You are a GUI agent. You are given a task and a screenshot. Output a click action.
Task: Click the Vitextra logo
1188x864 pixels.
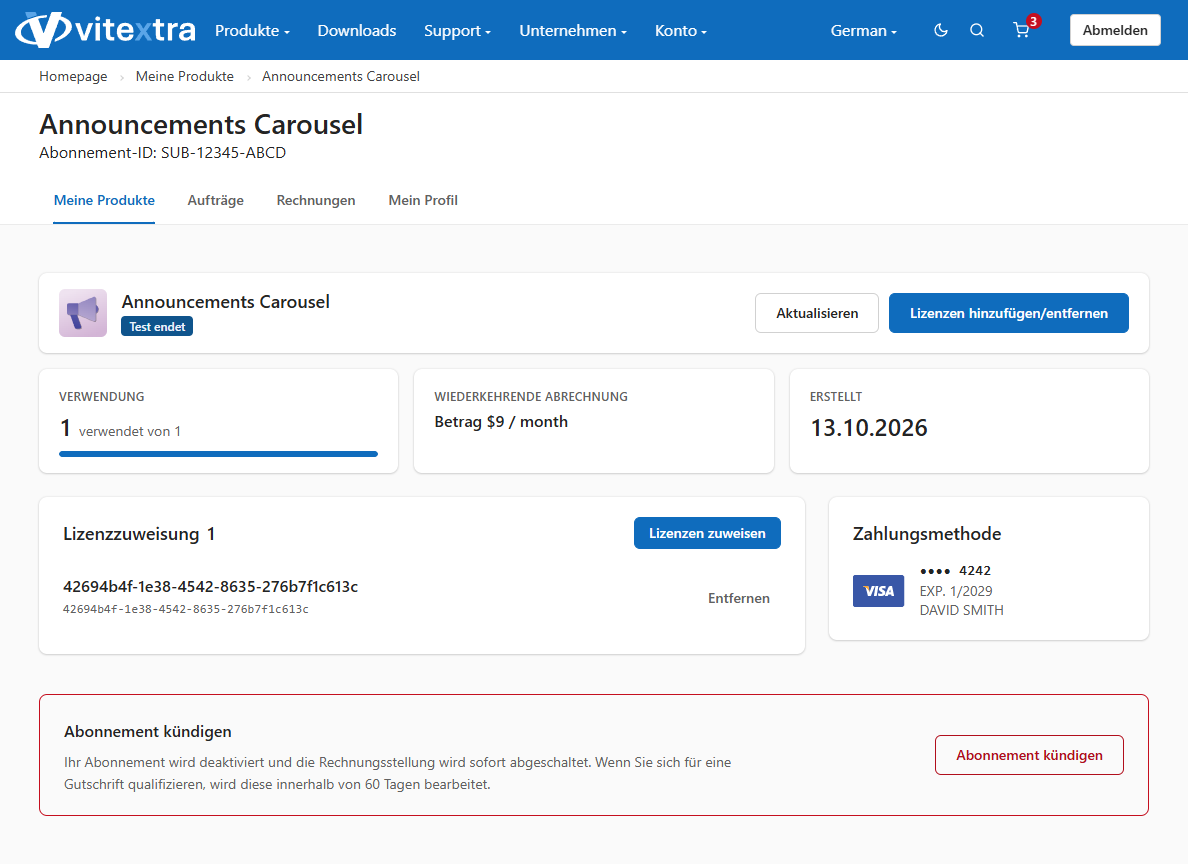click(x=105, y=30)
